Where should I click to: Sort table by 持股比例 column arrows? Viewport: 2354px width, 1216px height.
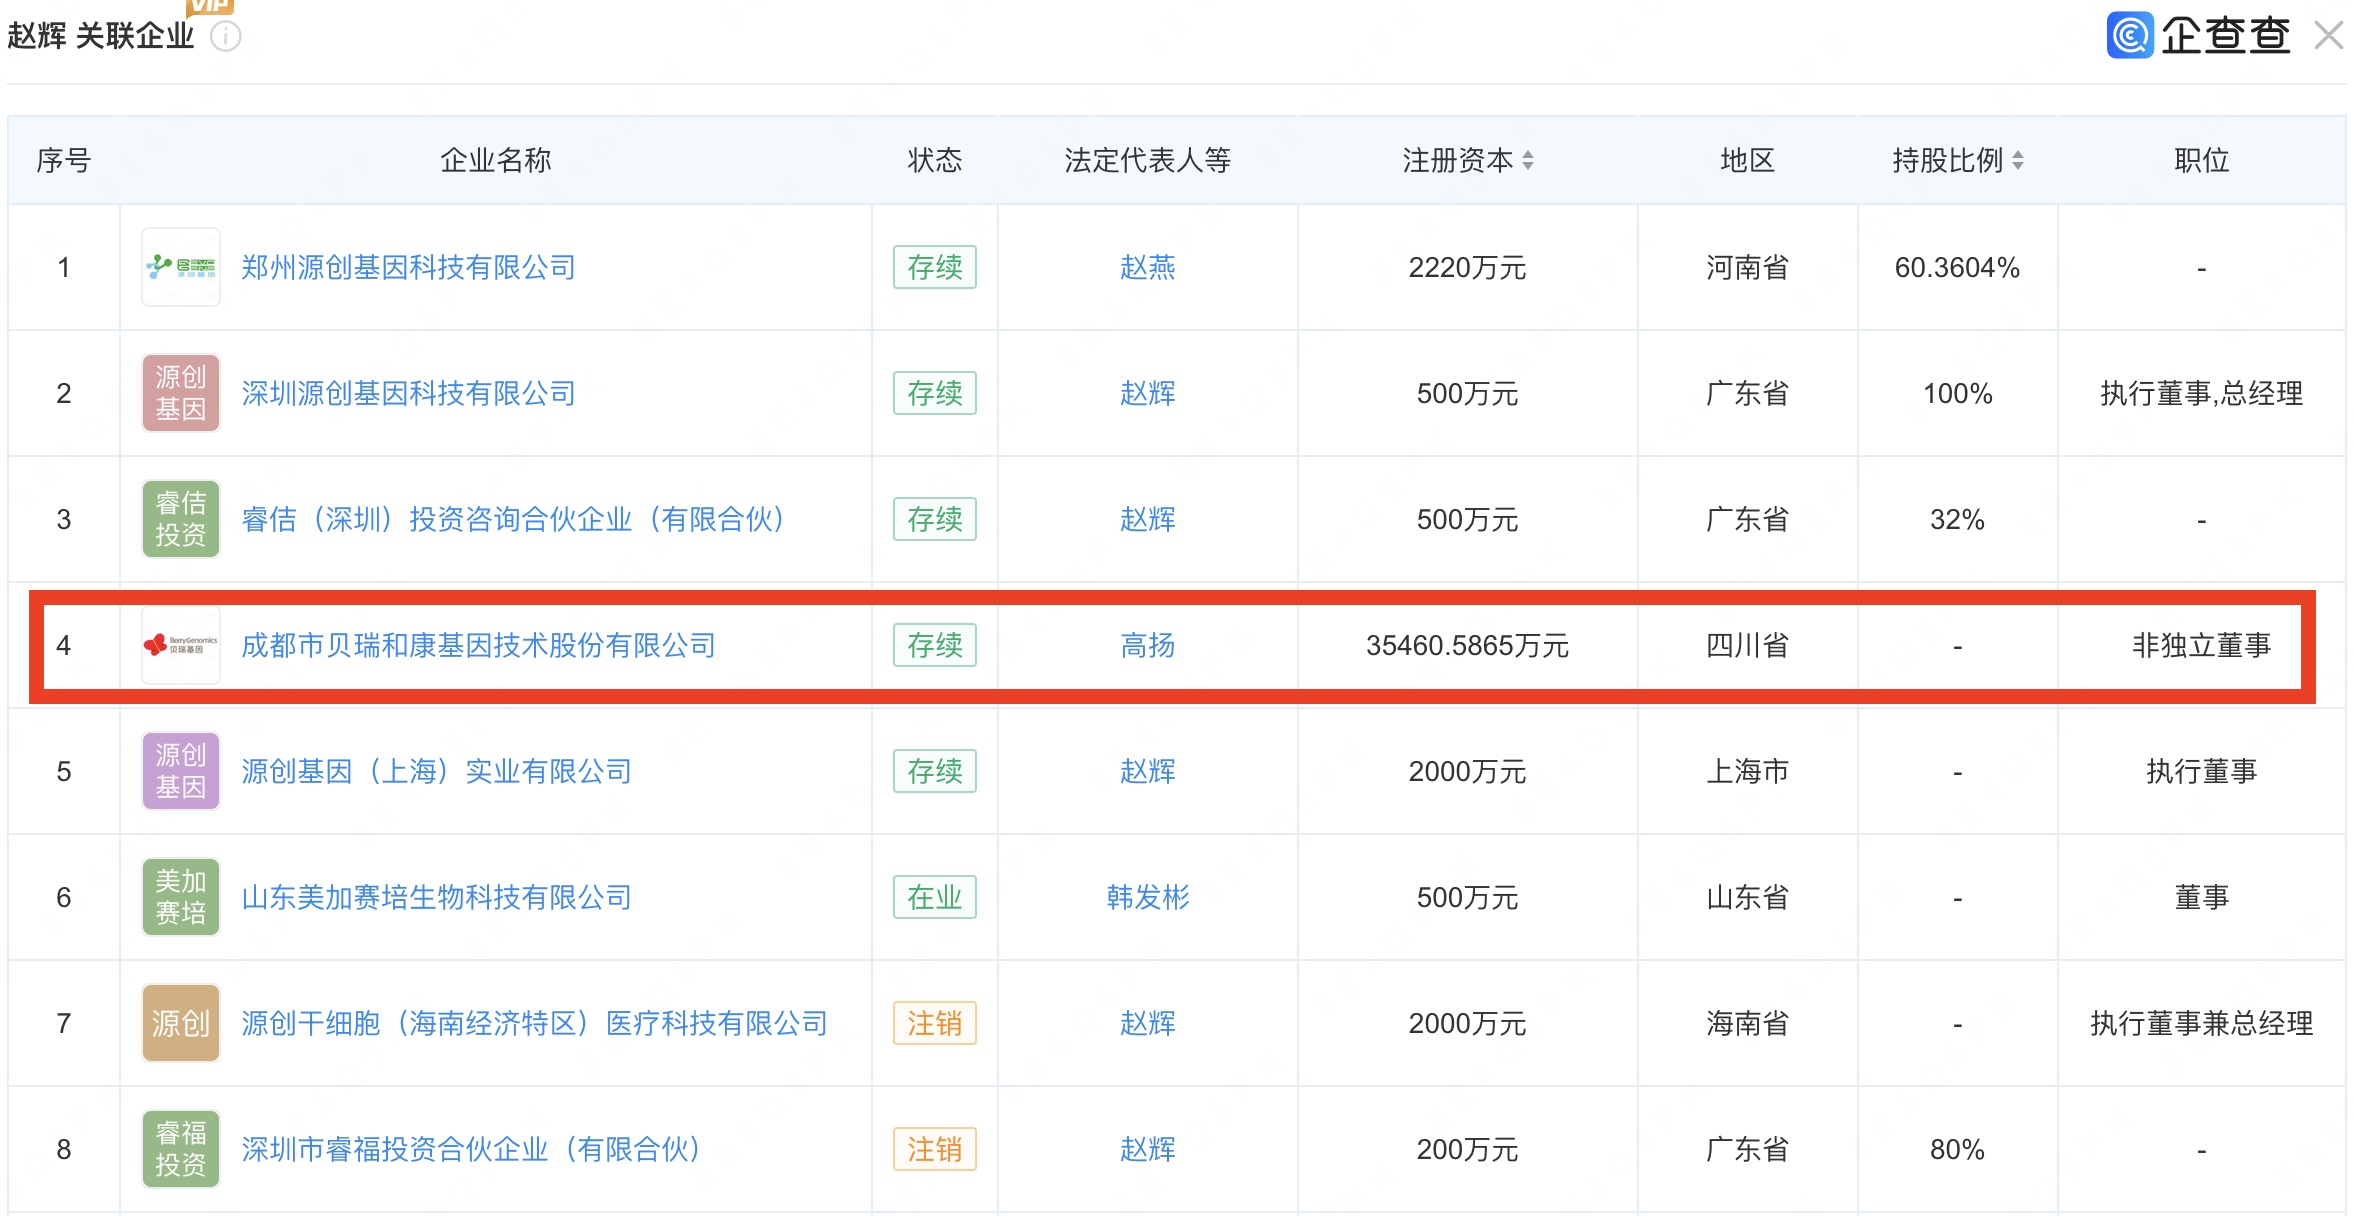[2018, 160]
